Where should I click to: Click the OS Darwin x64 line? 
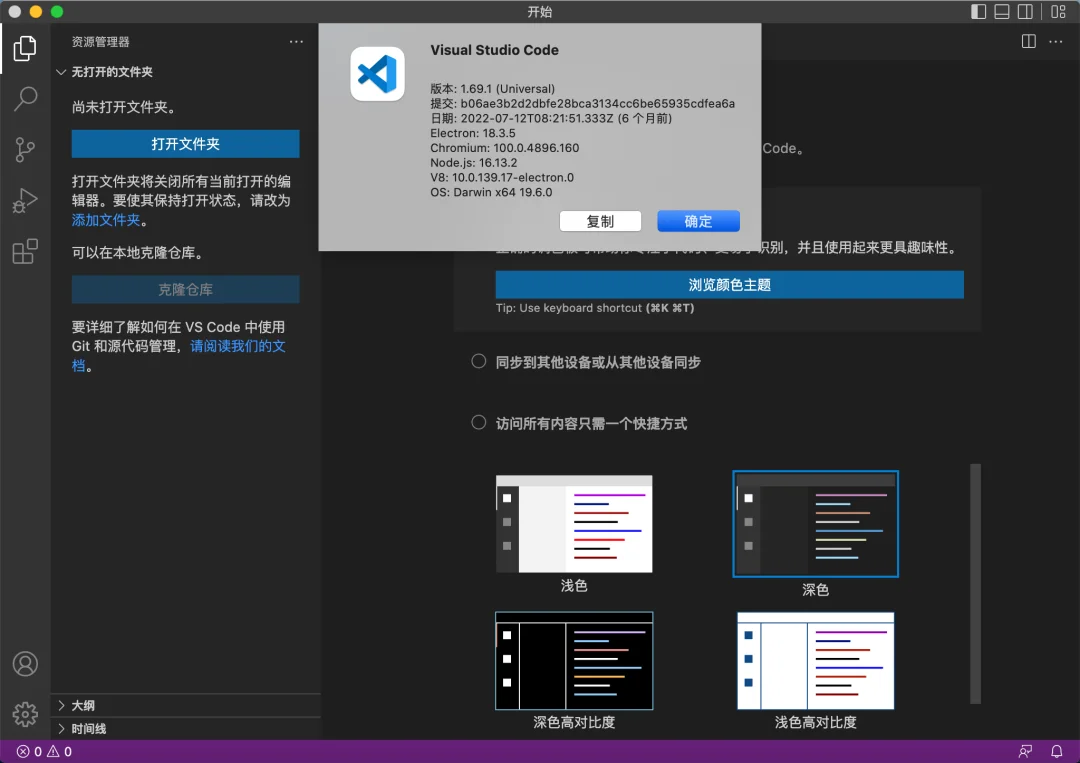point(491,192)
